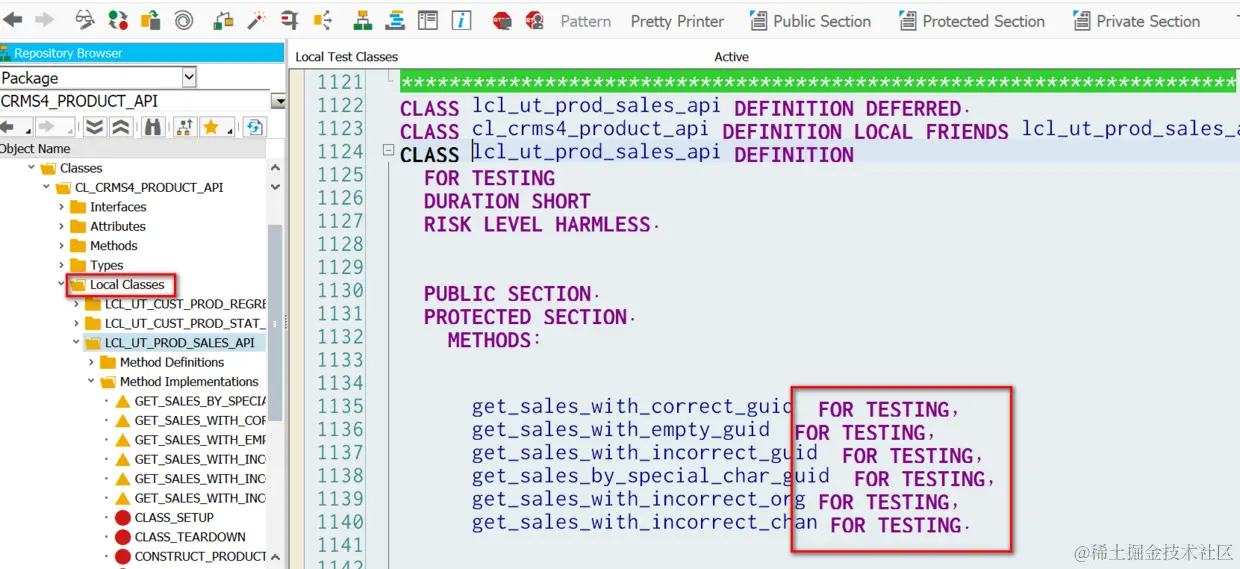Click the blue orange indent structure icon
1240x569 pixels.
tap(395, 20)
